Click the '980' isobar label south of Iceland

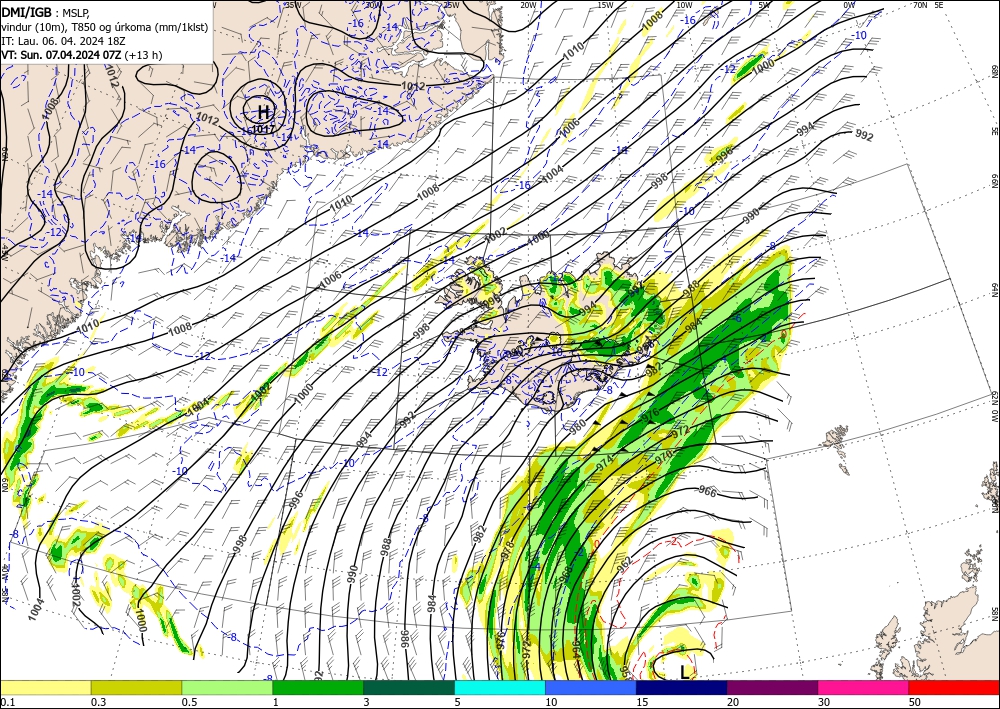point(577,428)
